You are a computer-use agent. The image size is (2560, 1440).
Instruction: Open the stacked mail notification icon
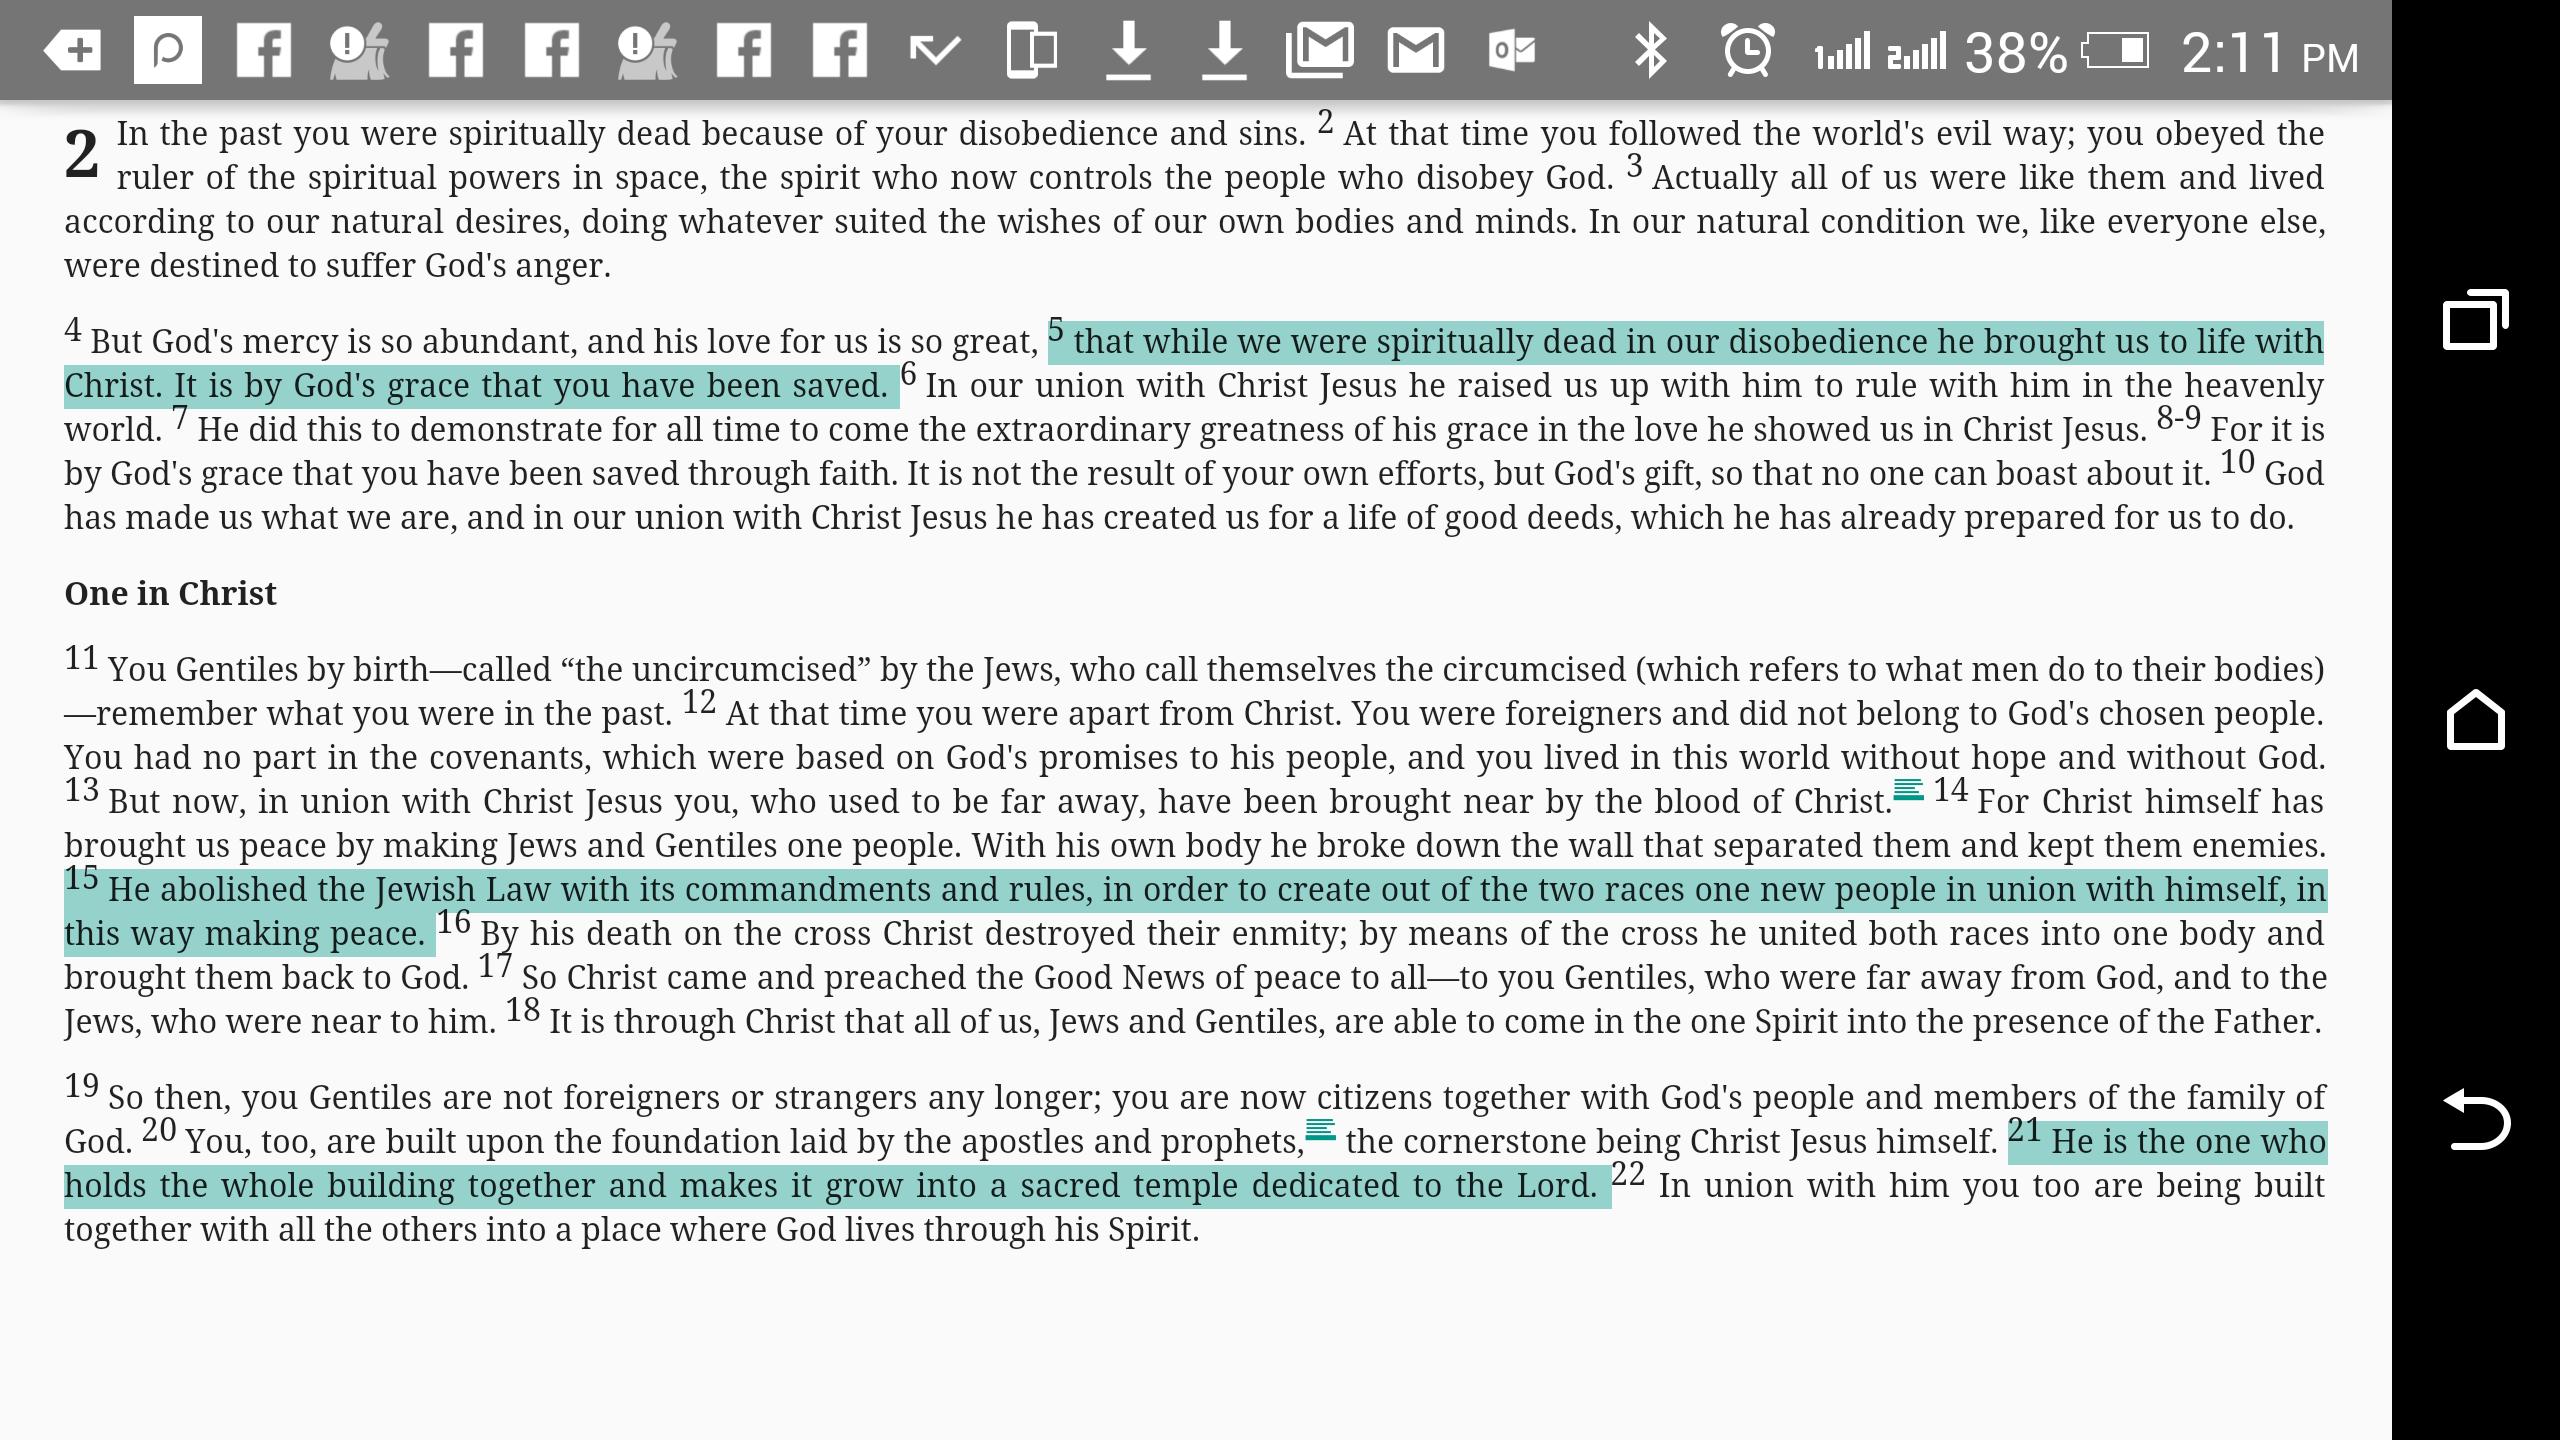[x=1320, y=50]
